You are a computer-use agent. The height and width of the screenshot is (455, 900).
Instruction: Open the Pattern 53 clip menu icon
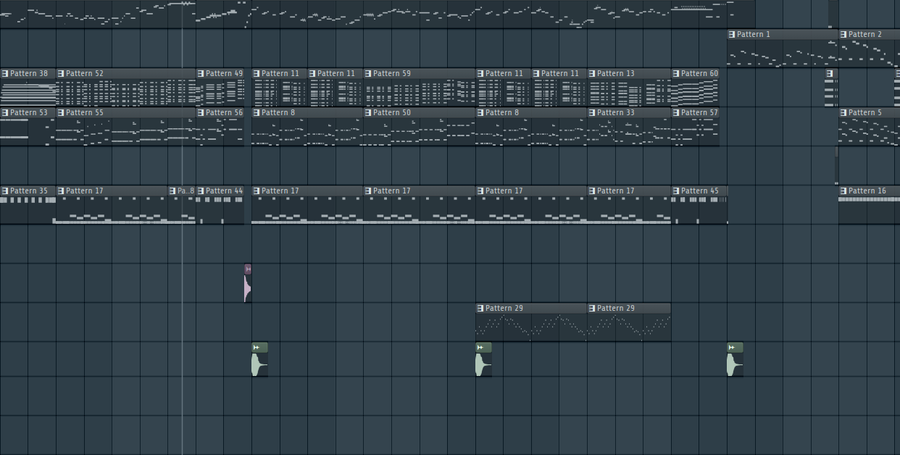click(x=5, y=112)
